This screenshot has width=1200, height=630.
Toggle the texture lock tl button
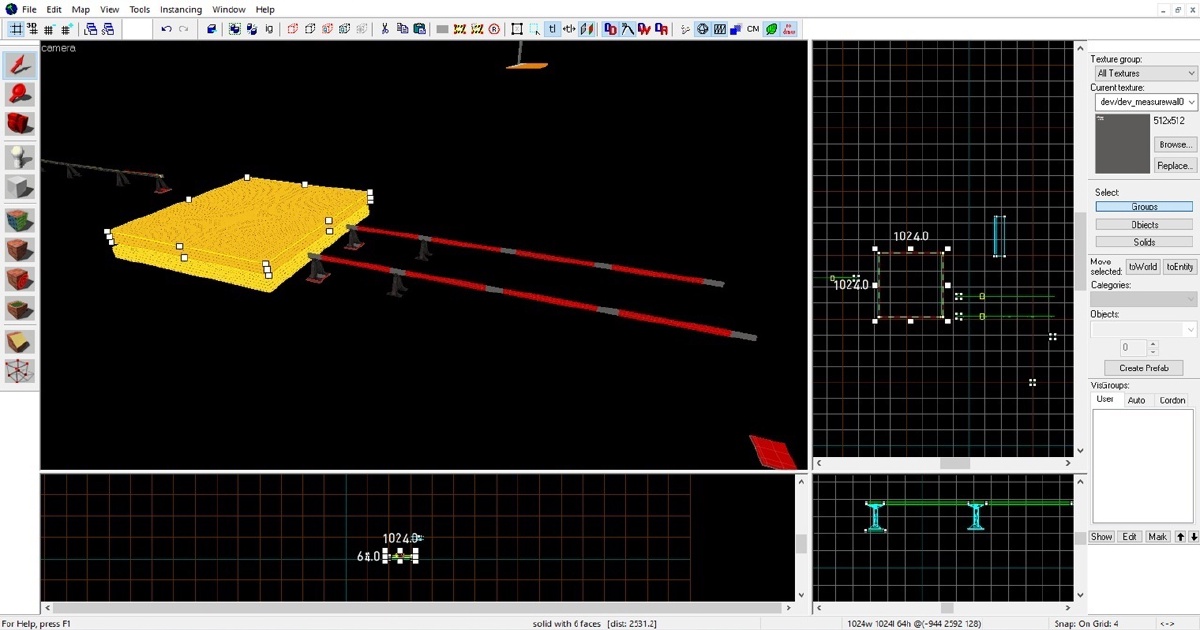552,29
